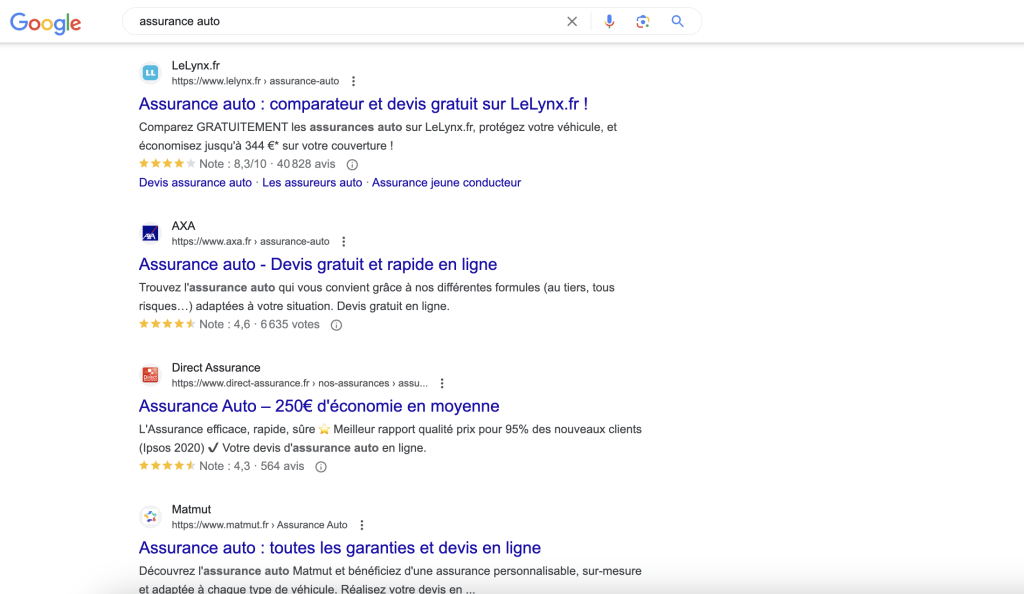Viewport: 1024px width, 594px height.
Task: Start voice search with microphone icon
Action: coord(609,21)
